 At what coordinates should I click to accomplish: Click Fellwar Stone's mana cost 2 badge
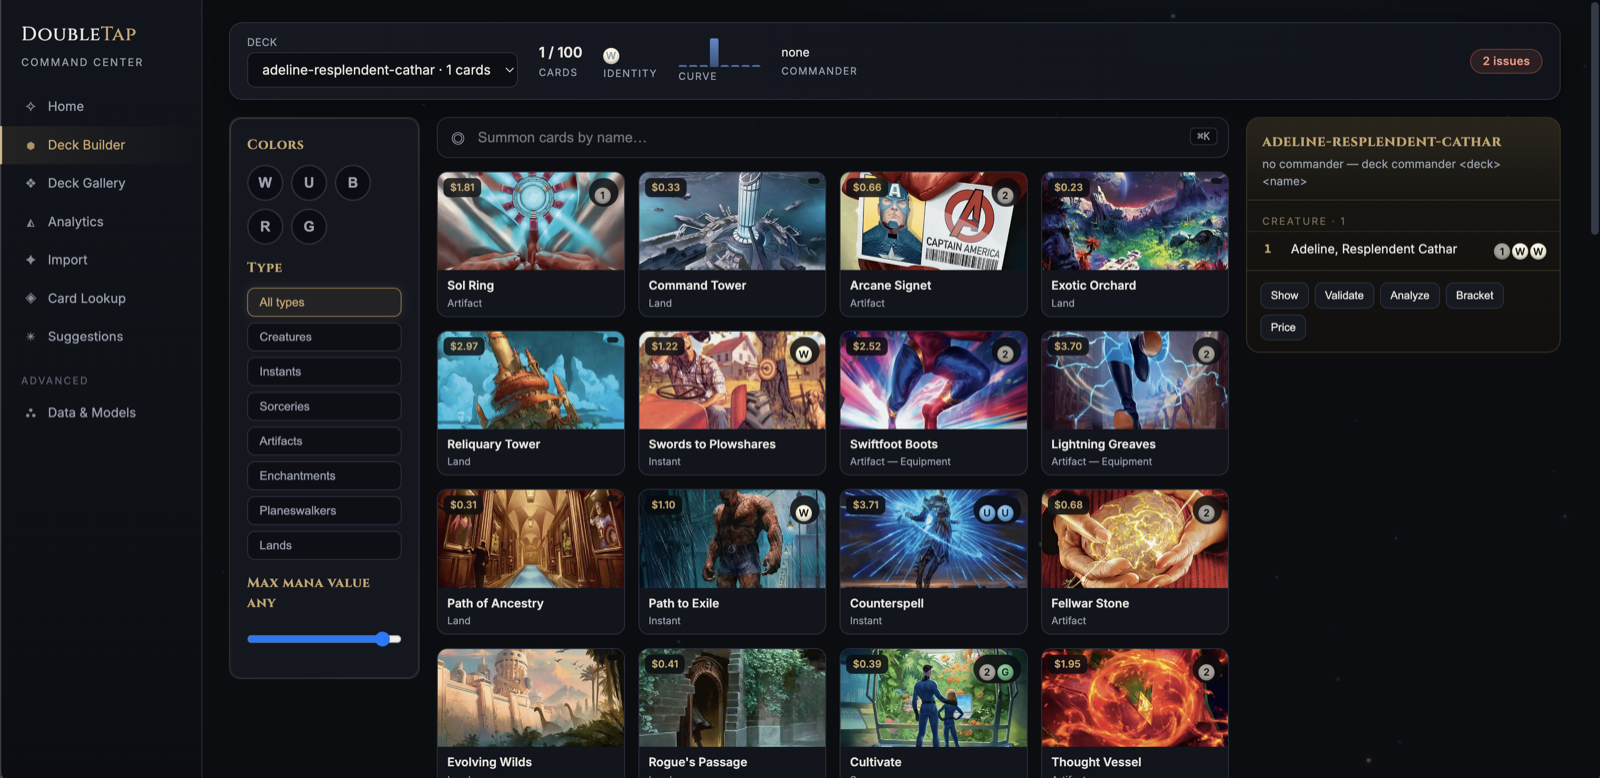point(1206,513)
